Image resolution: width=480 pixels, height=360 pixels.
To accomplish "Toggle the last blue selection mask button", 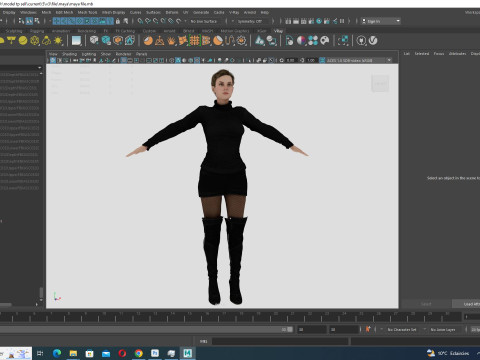I will point(110,21).
